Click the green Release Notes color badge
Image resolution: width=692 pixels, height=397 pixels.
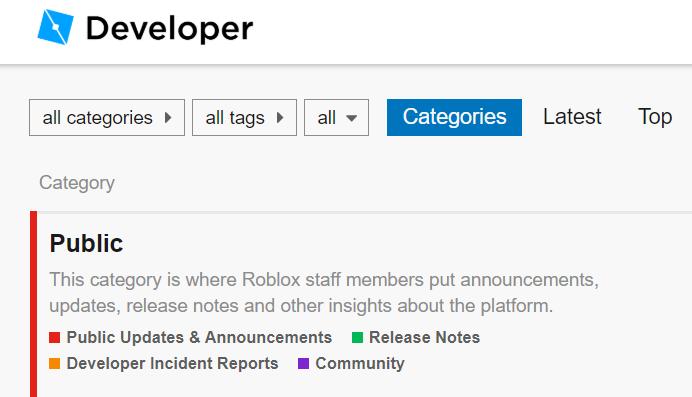(357, 338)
